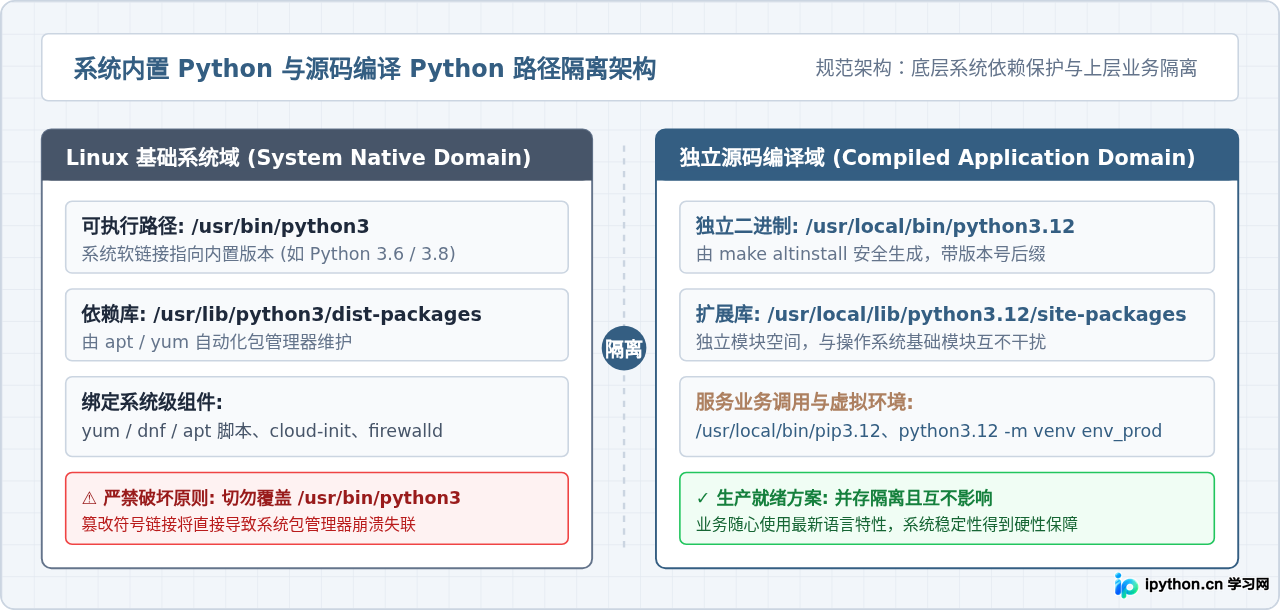
Task: Click the line 业务随心使用最新语言特性，系统稳定性得到硬性保障
Action: 887,524
